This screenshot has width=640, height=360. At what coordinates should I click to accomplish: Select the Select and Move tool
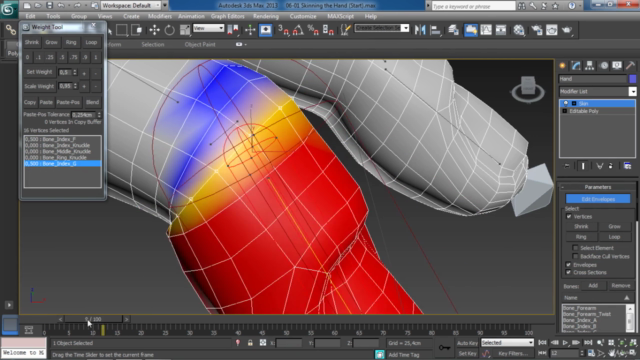click(x=154, y=30)
